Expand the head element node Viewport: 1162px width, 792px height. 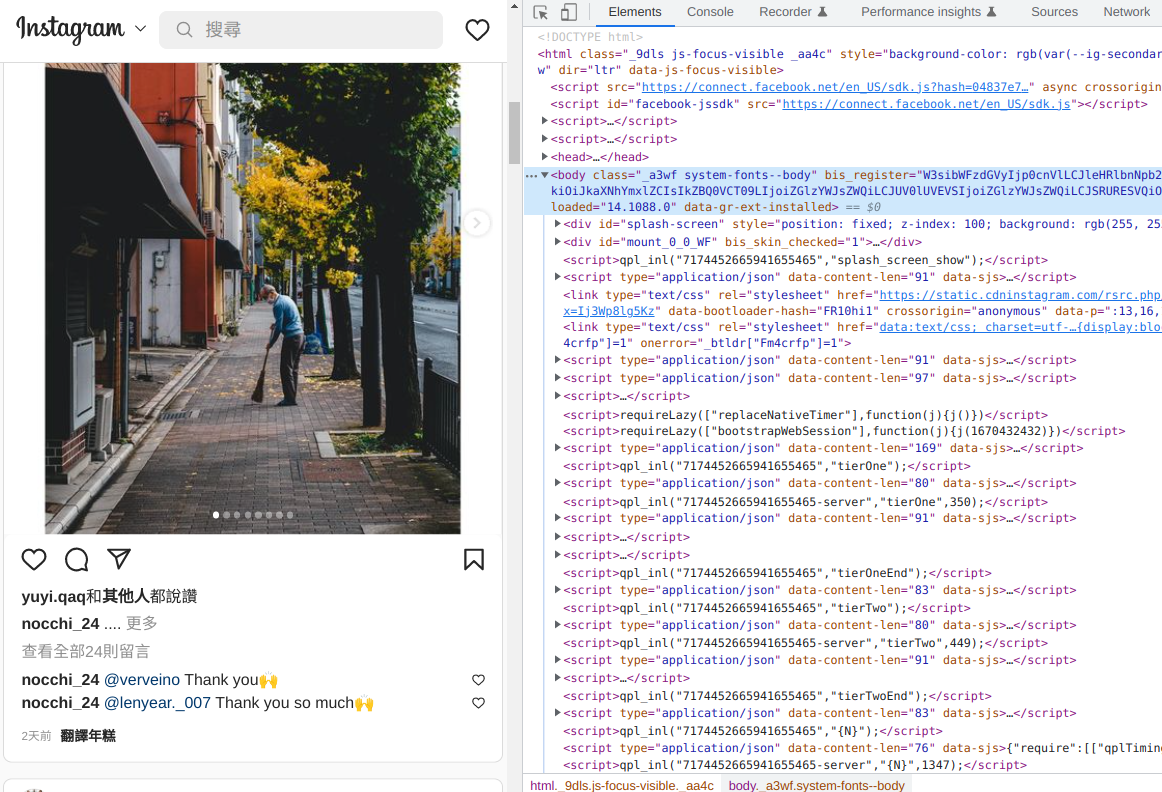[545, 157]
